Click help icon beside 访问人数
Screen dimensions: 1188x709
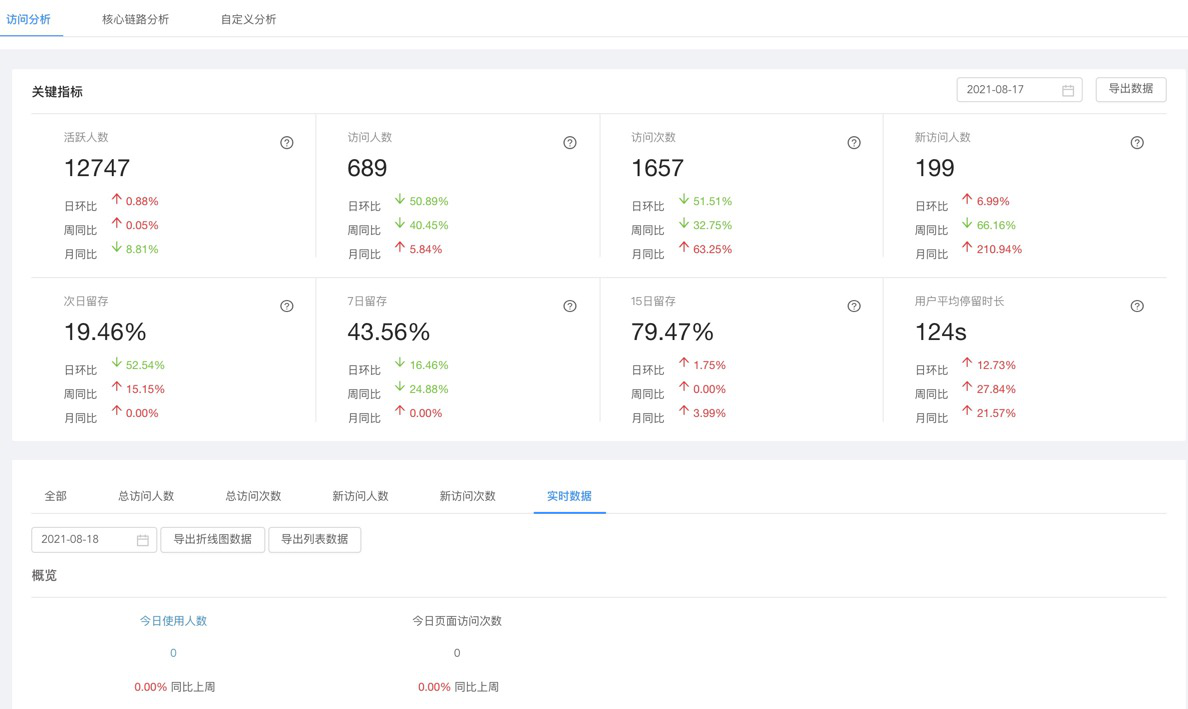tap(570, 143)
